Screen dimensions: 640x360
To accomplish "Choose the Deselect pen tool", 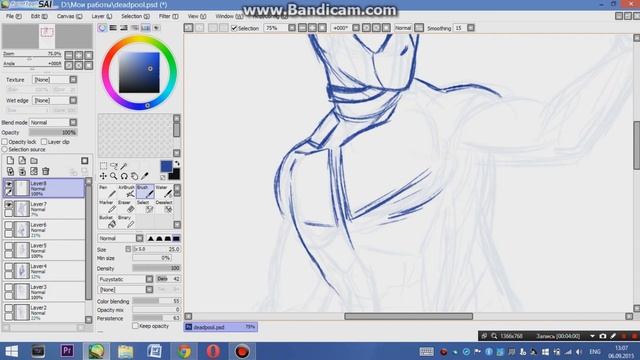I will 164,207.
